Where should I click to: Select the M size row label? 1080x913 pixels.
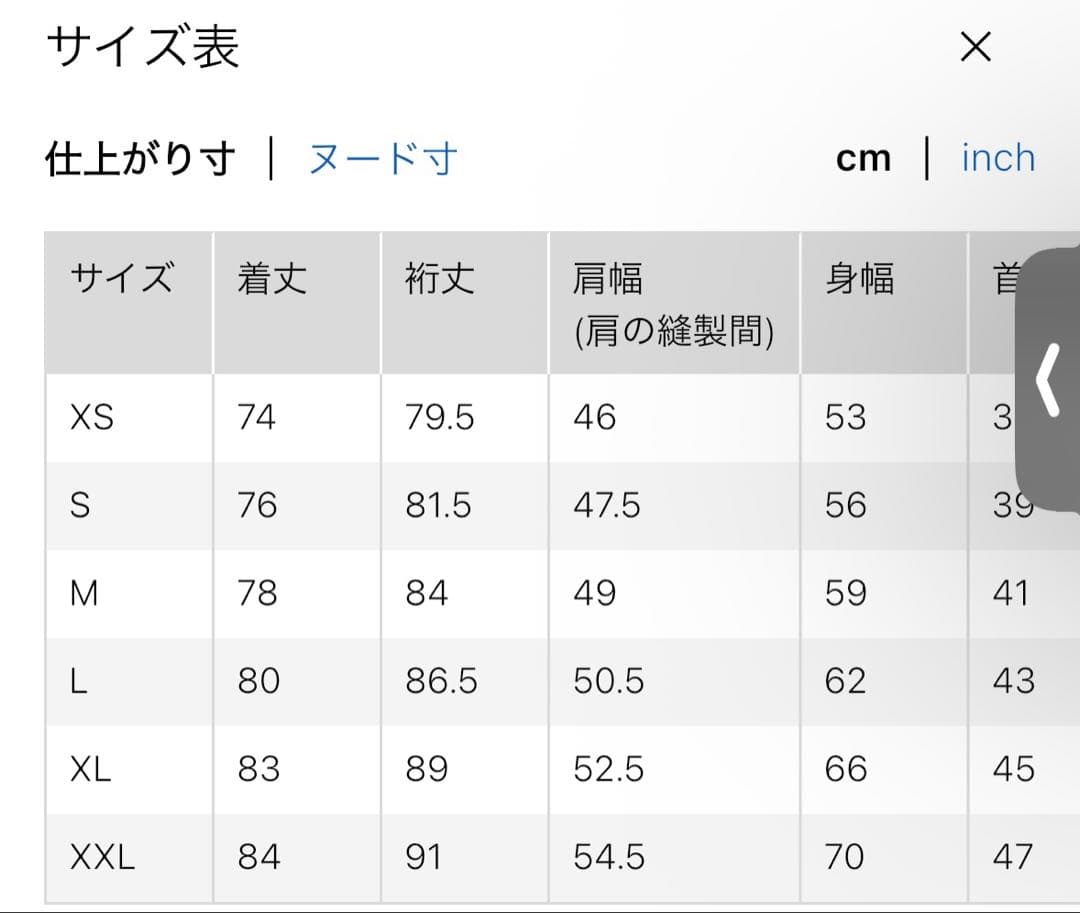[x=84, y=594]
